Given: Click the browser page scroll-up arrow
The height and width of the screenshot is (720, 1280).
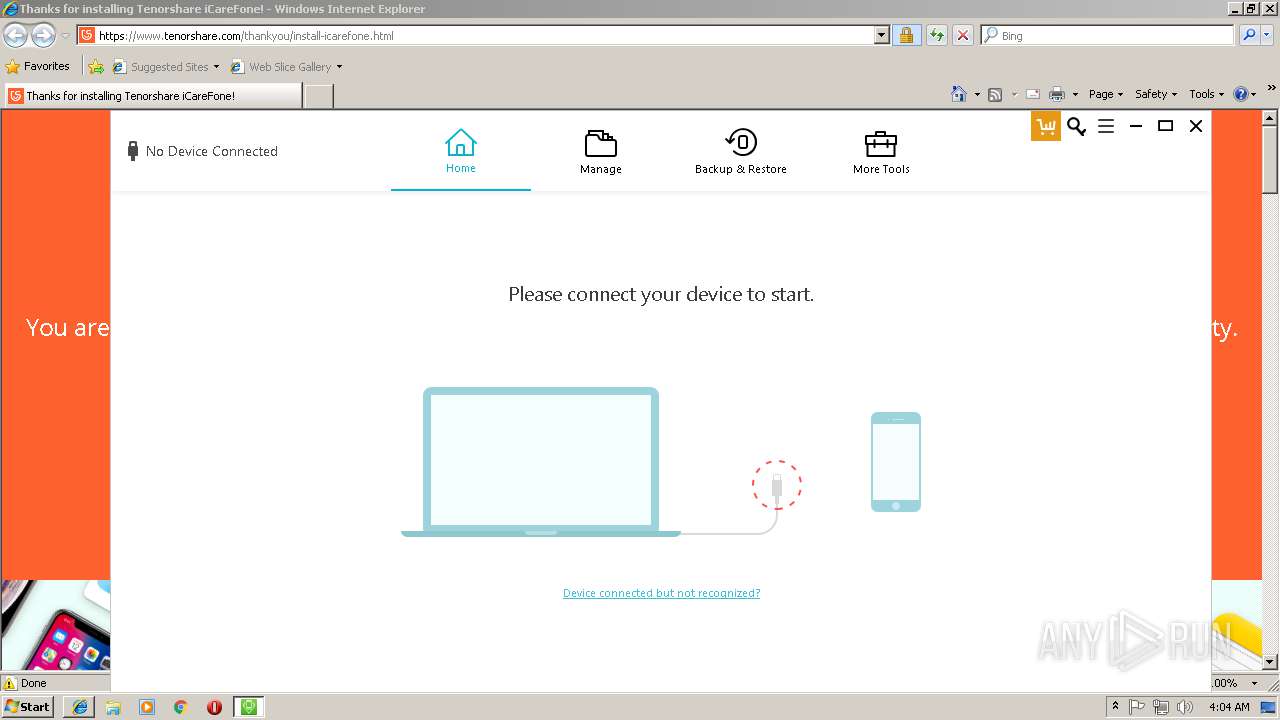Looking at the screenshot, I should click(x=1270, y=117).
